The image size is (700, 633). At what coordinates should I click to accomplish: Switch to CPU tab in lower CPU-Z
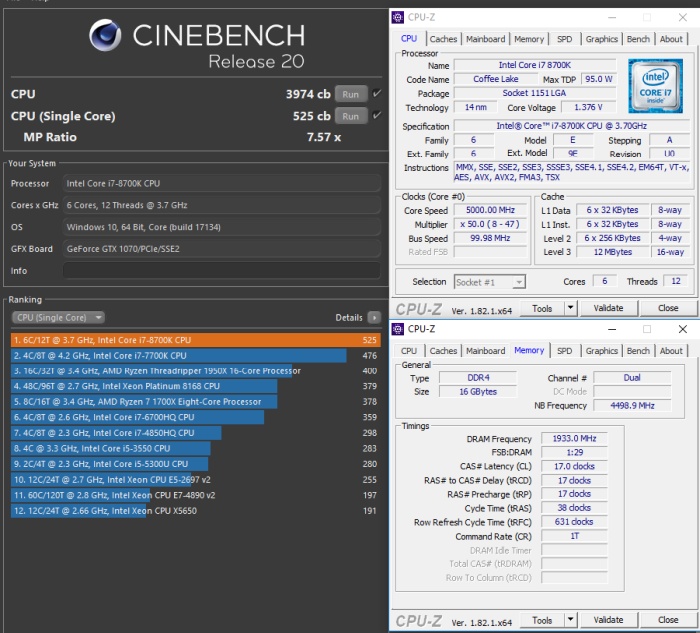pos(409,350)
